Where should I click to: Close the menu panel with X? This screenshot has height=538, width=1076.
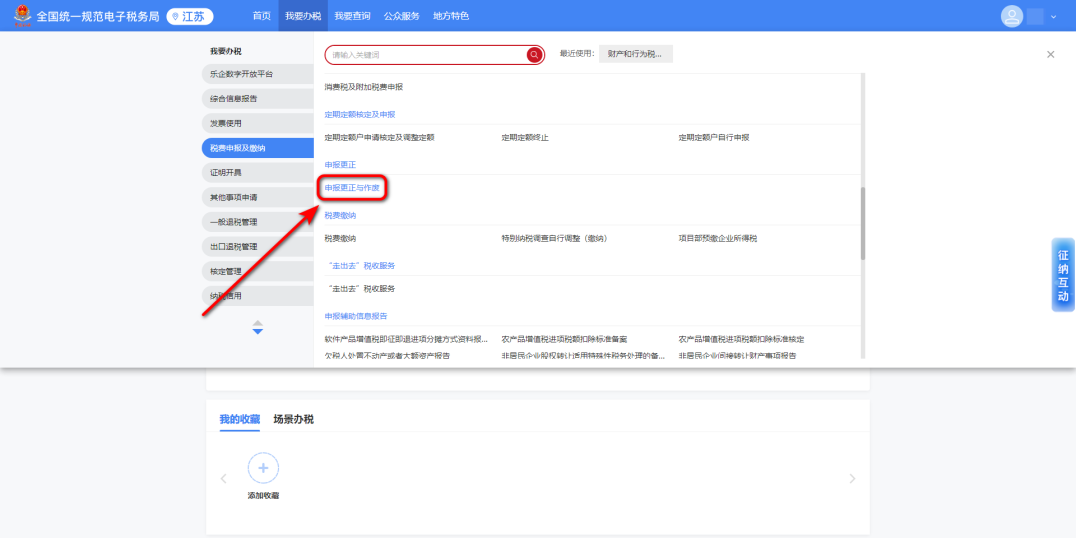[1050, 55]
